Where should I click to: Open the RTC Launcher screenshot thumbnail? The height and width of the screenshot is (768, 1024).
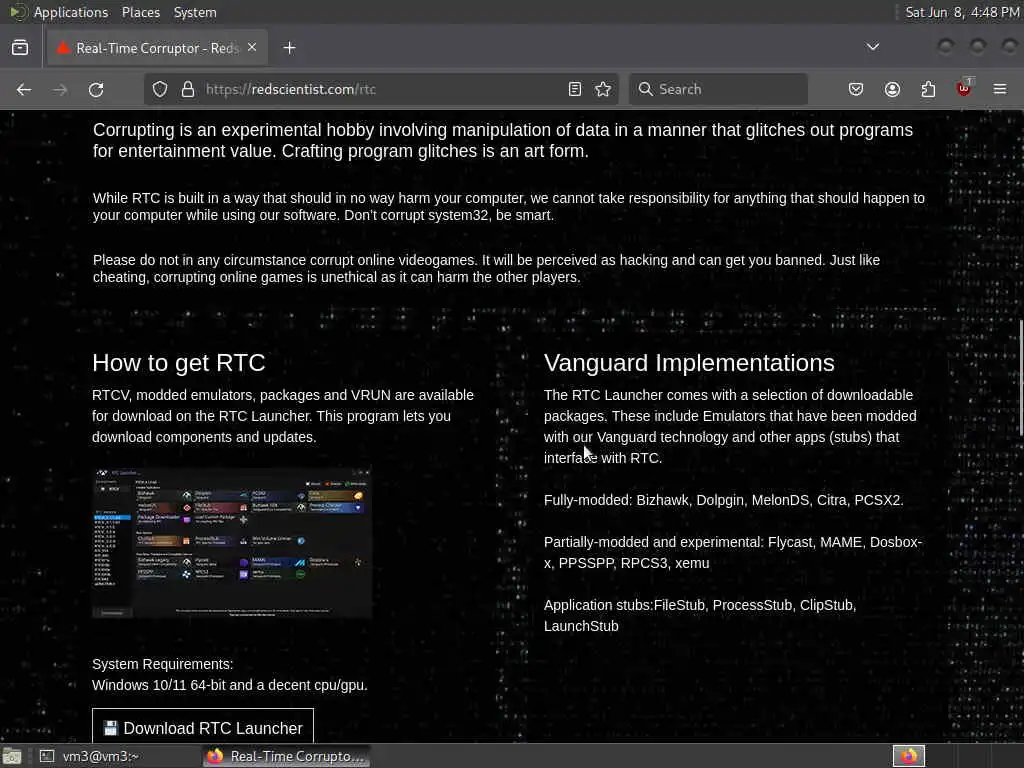(232, 543)
